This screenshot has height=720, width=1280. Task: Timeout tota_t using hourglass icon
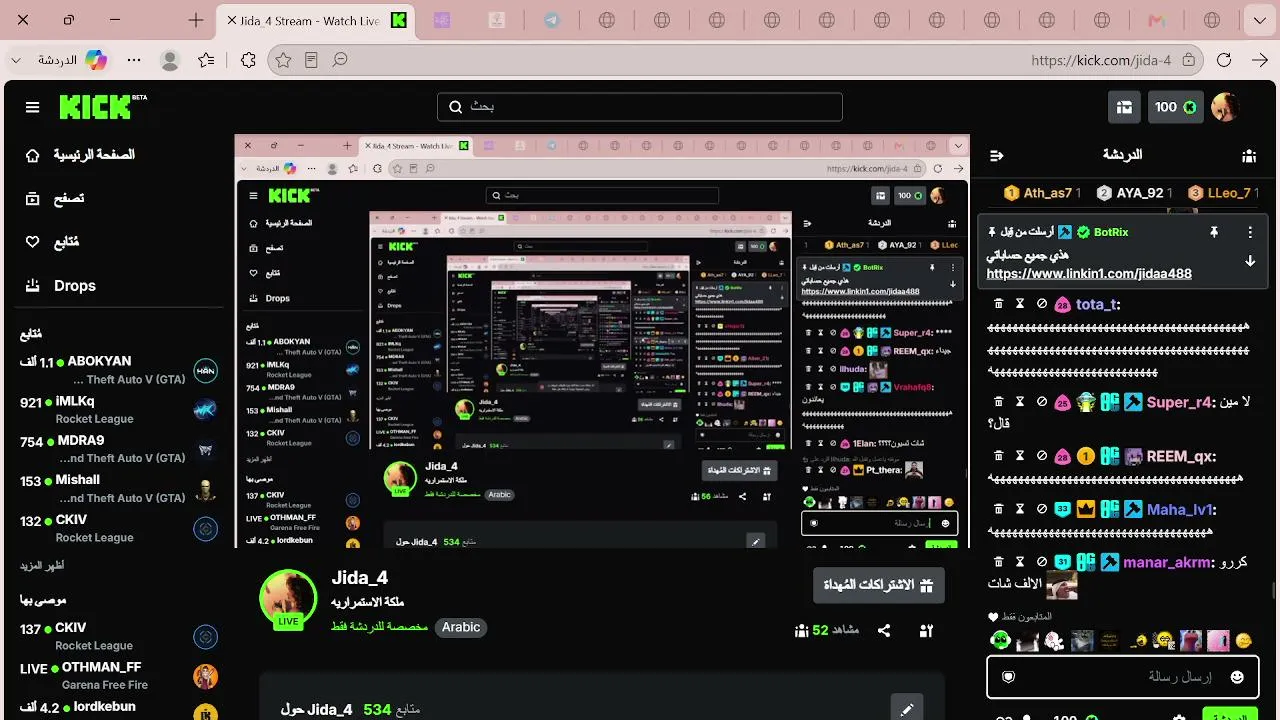point(1020,304)
